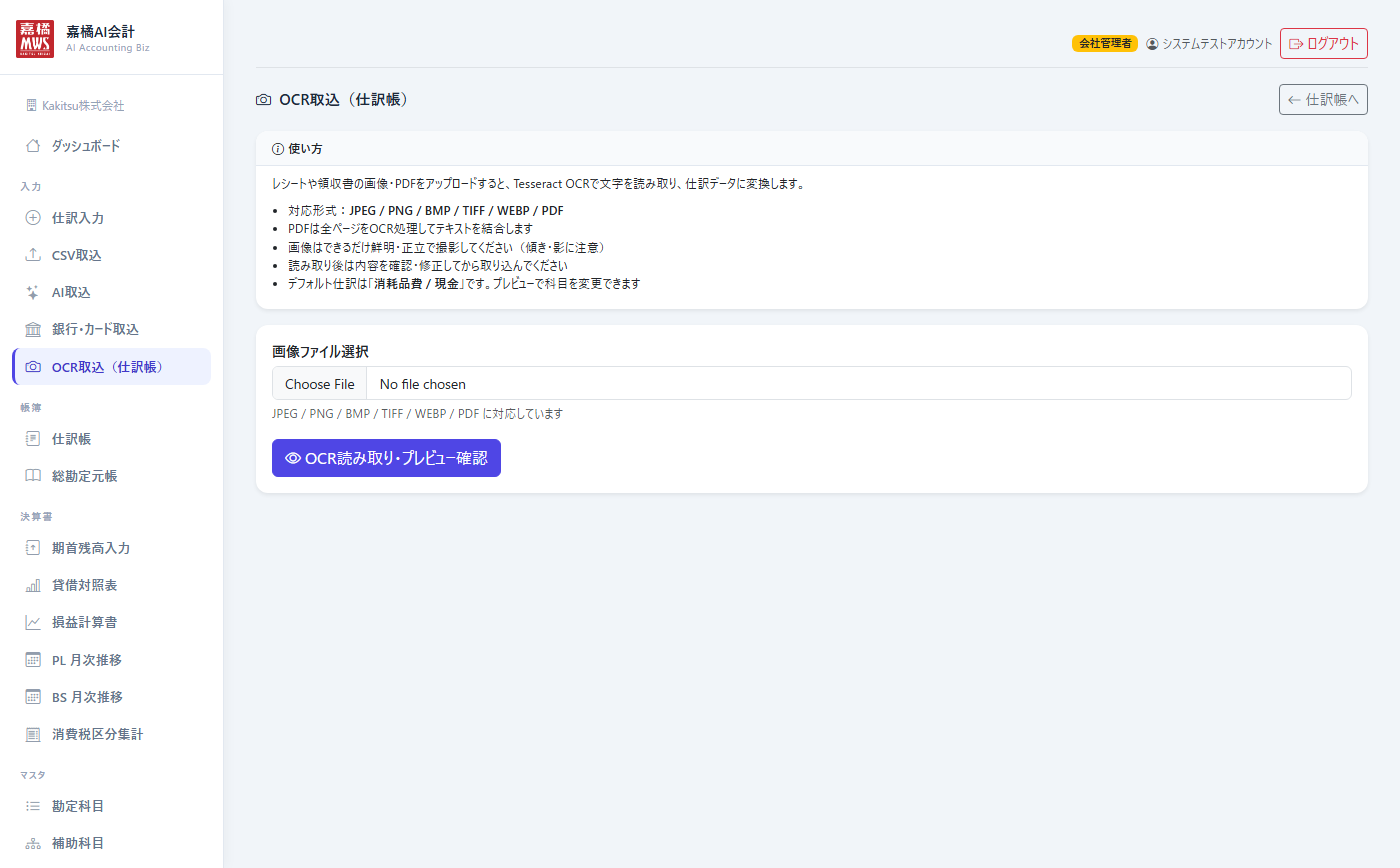Click the 勘定科目 list icon
Viewport: 1400px width, 868px height.
(33, 806)
